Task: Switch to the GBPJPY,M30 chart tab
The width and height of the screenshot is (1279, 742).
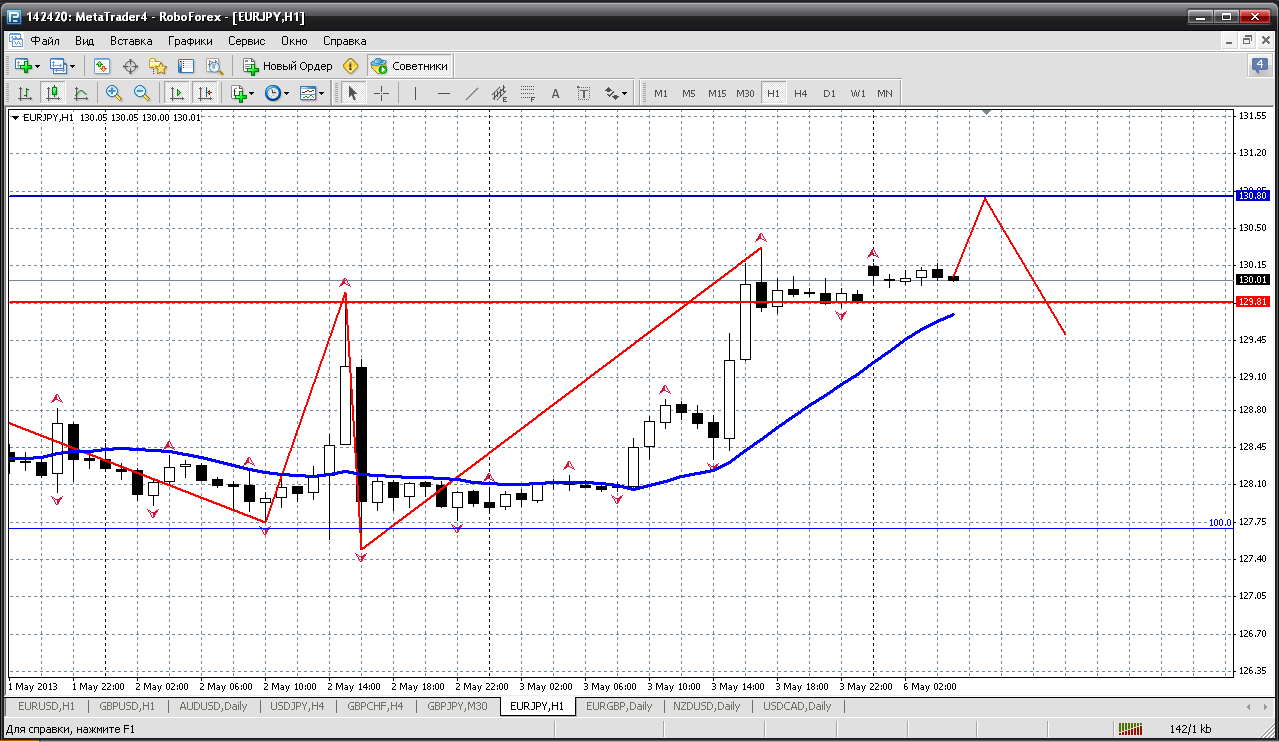Action: click(458, 706)
